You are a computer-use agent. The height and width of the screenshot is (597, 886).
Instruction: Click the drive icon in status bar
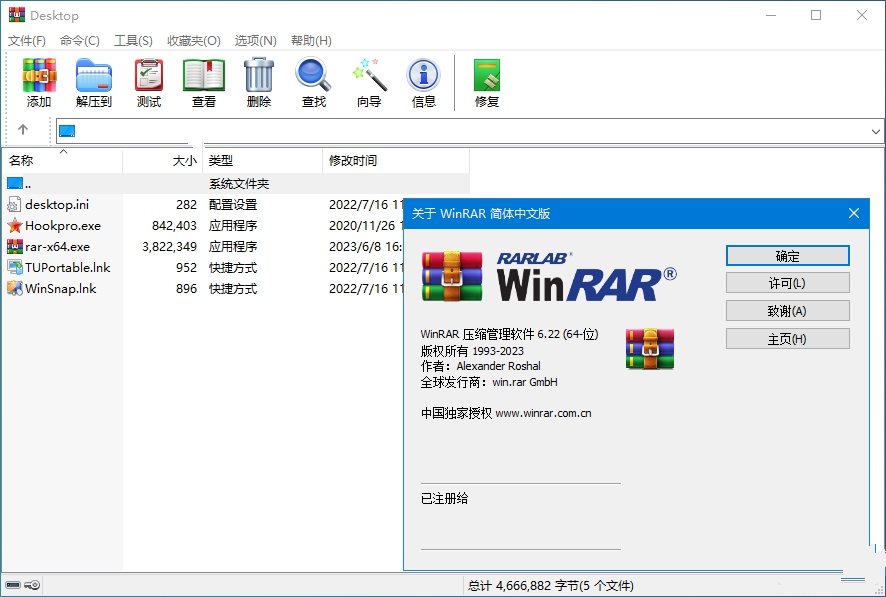pos(13,585)
